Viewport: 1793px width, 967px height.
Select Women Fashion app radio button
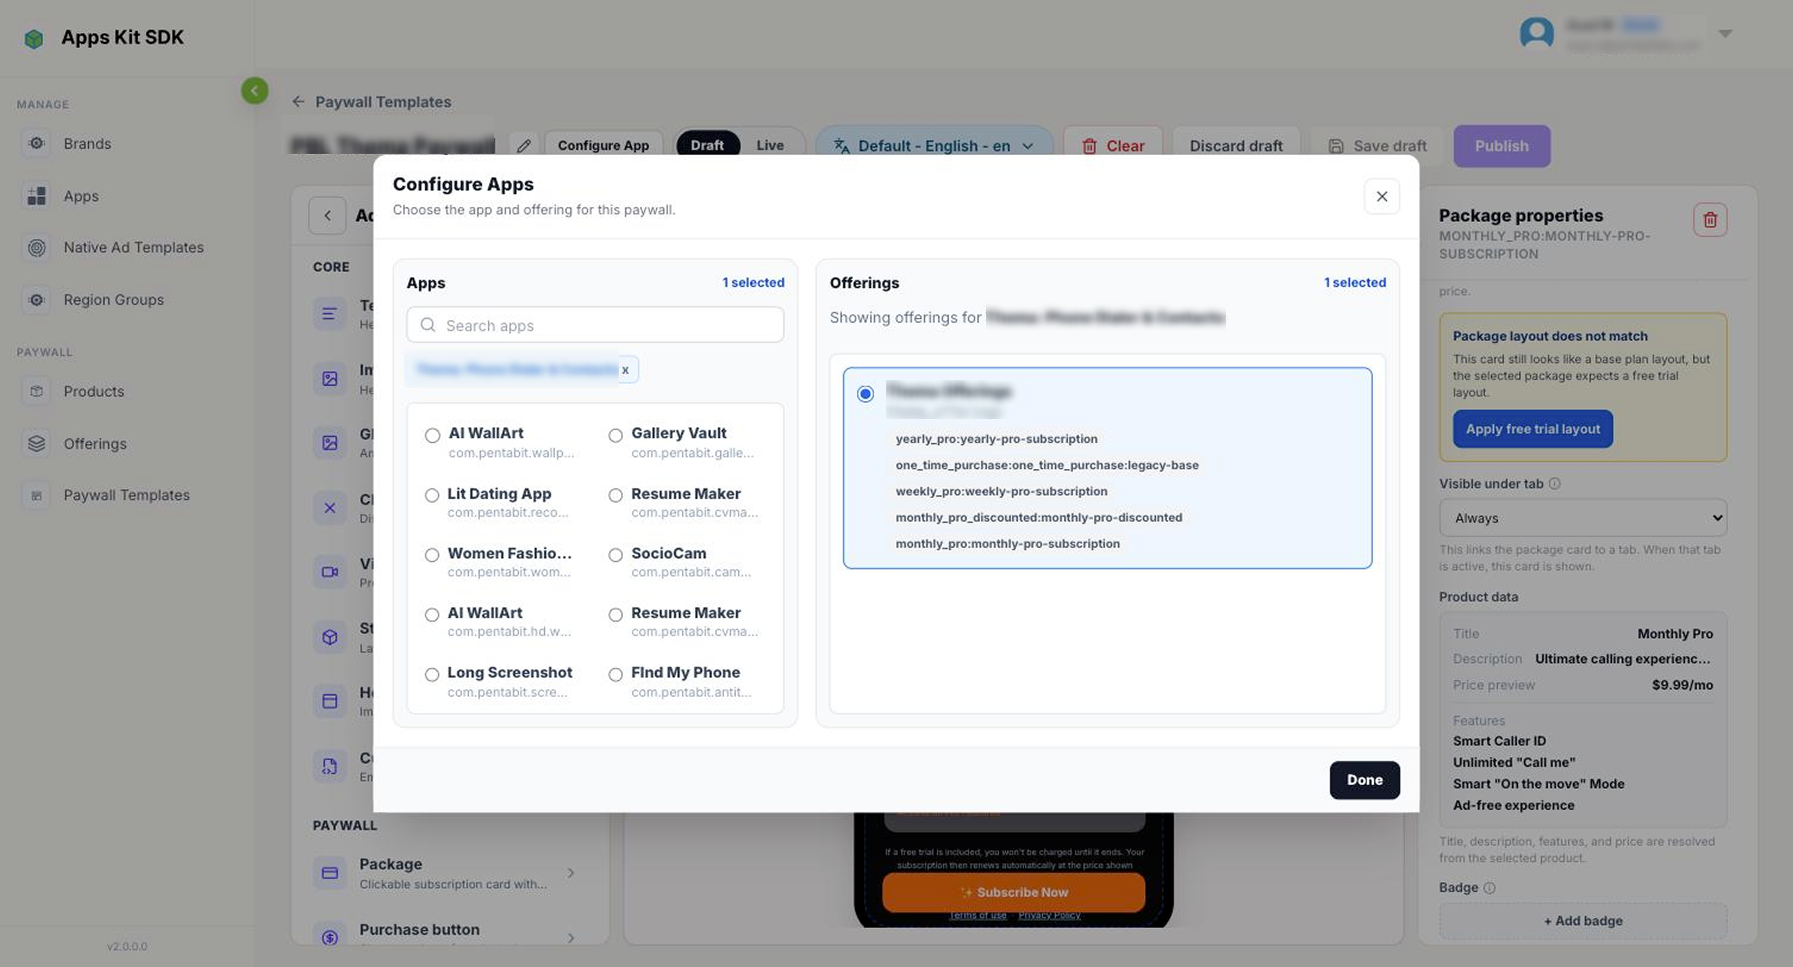432,555
